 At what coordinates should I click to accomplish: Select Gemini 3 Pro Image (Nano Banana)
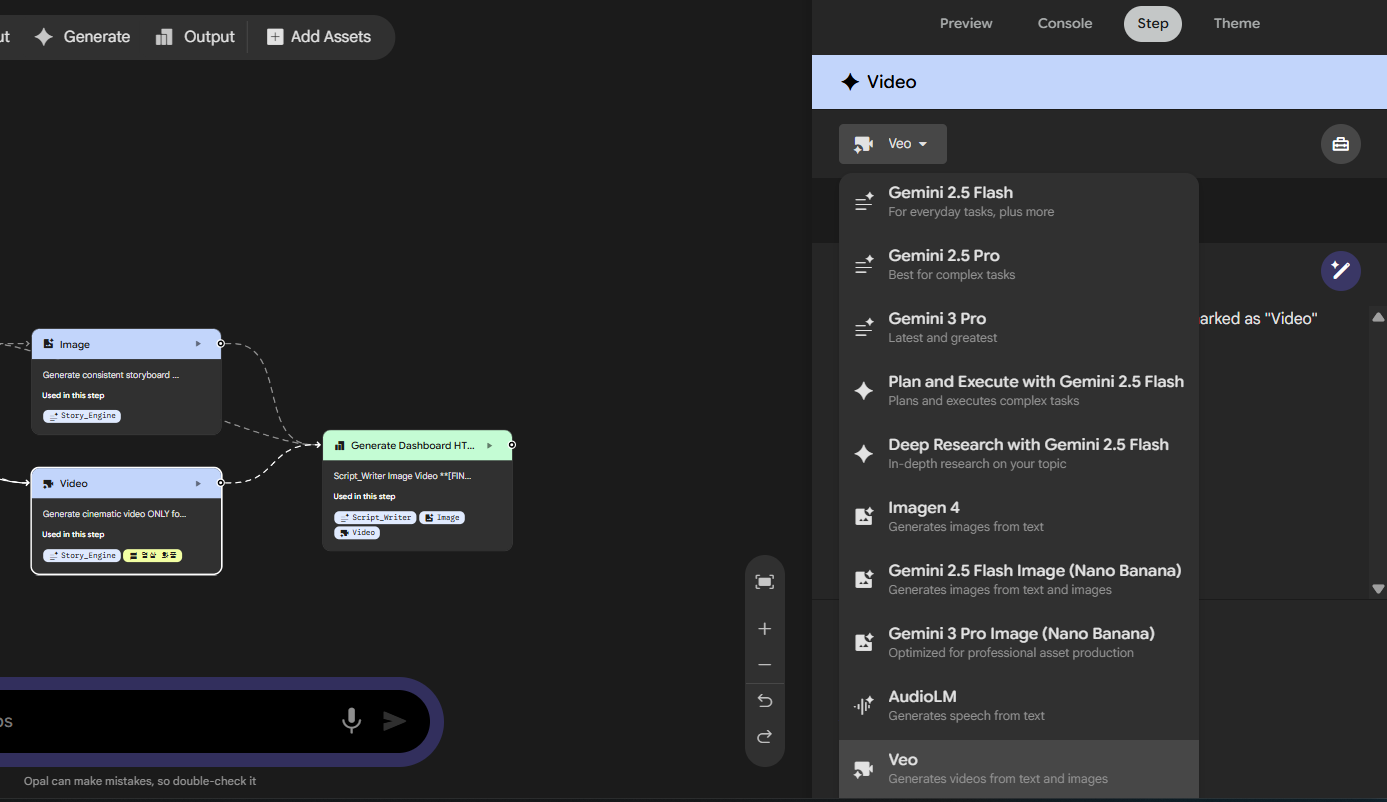coord(1018,642)
